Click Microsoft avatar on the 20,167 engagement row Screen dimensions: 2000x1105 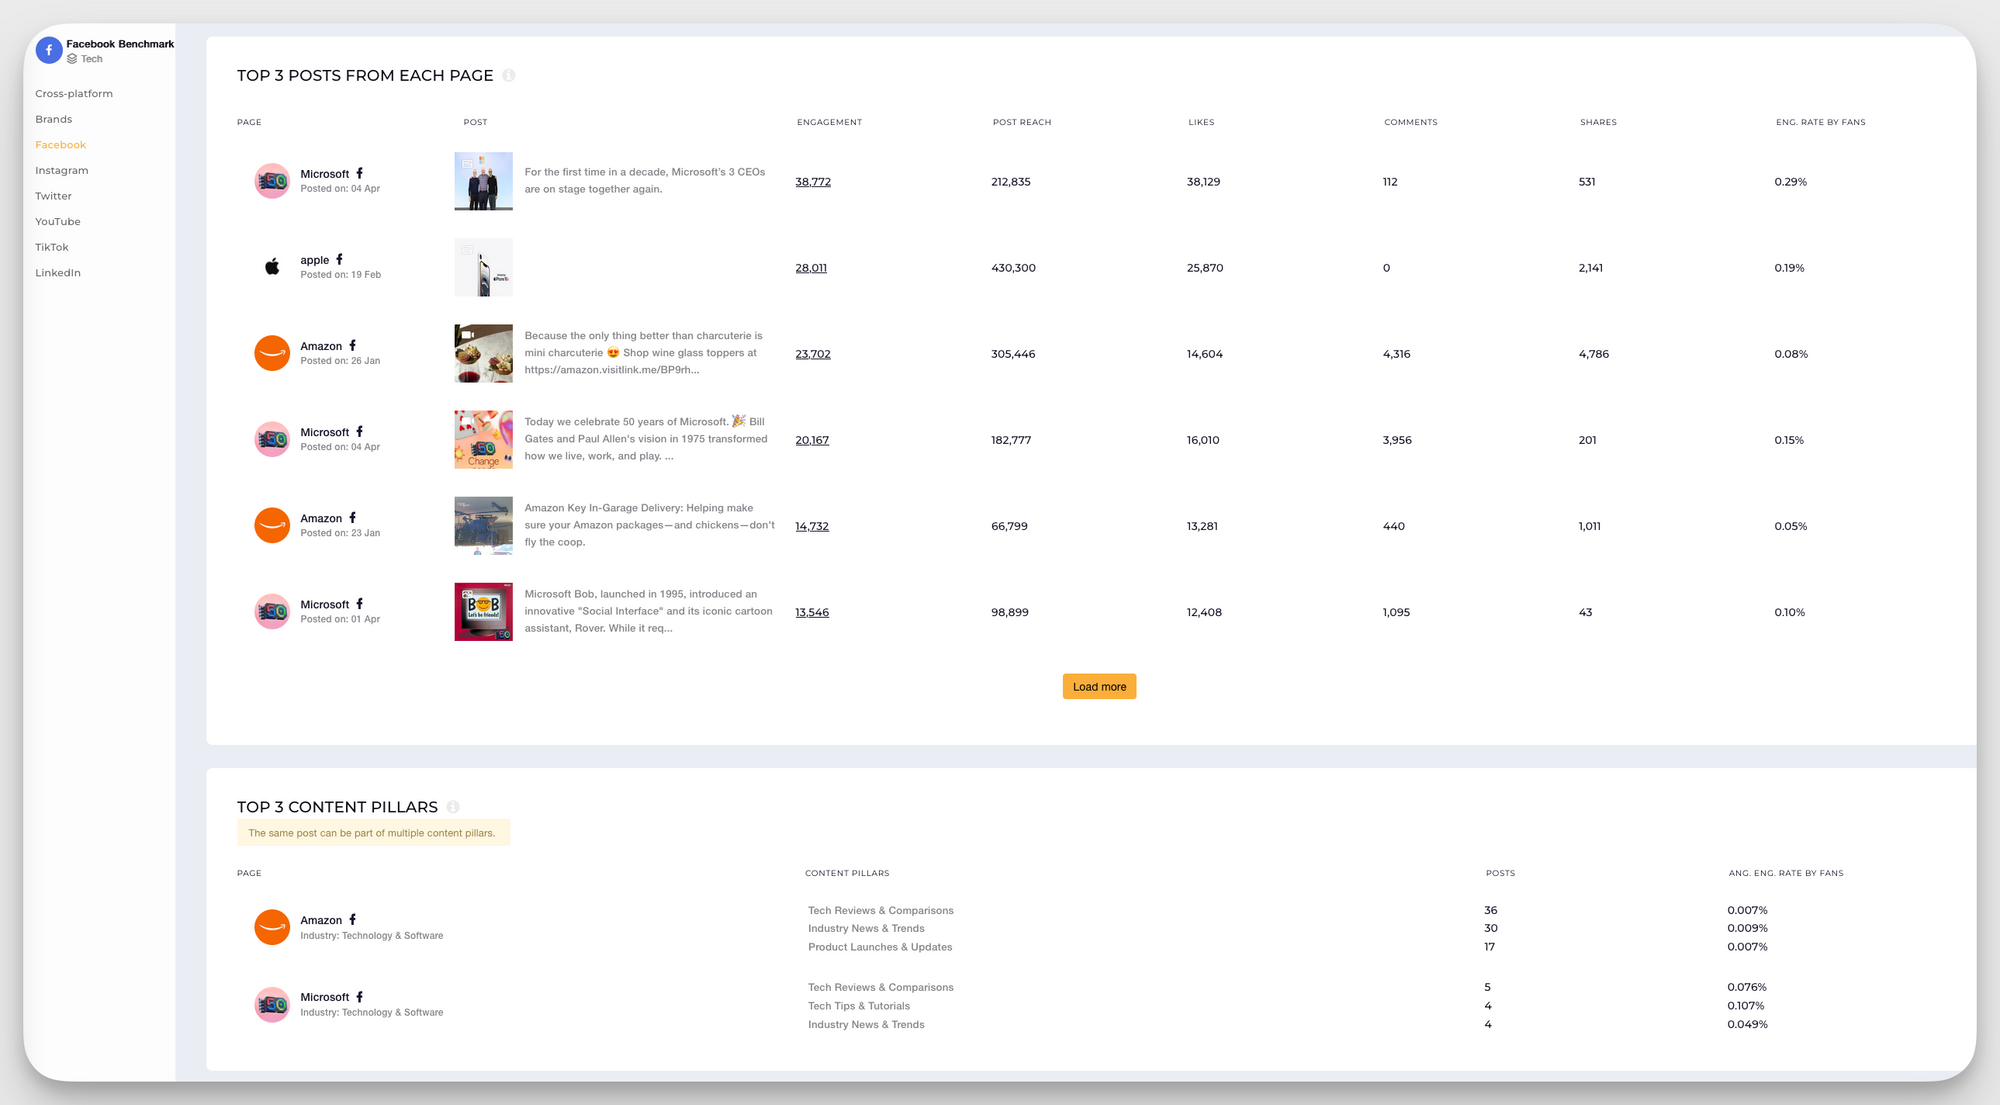272,439
